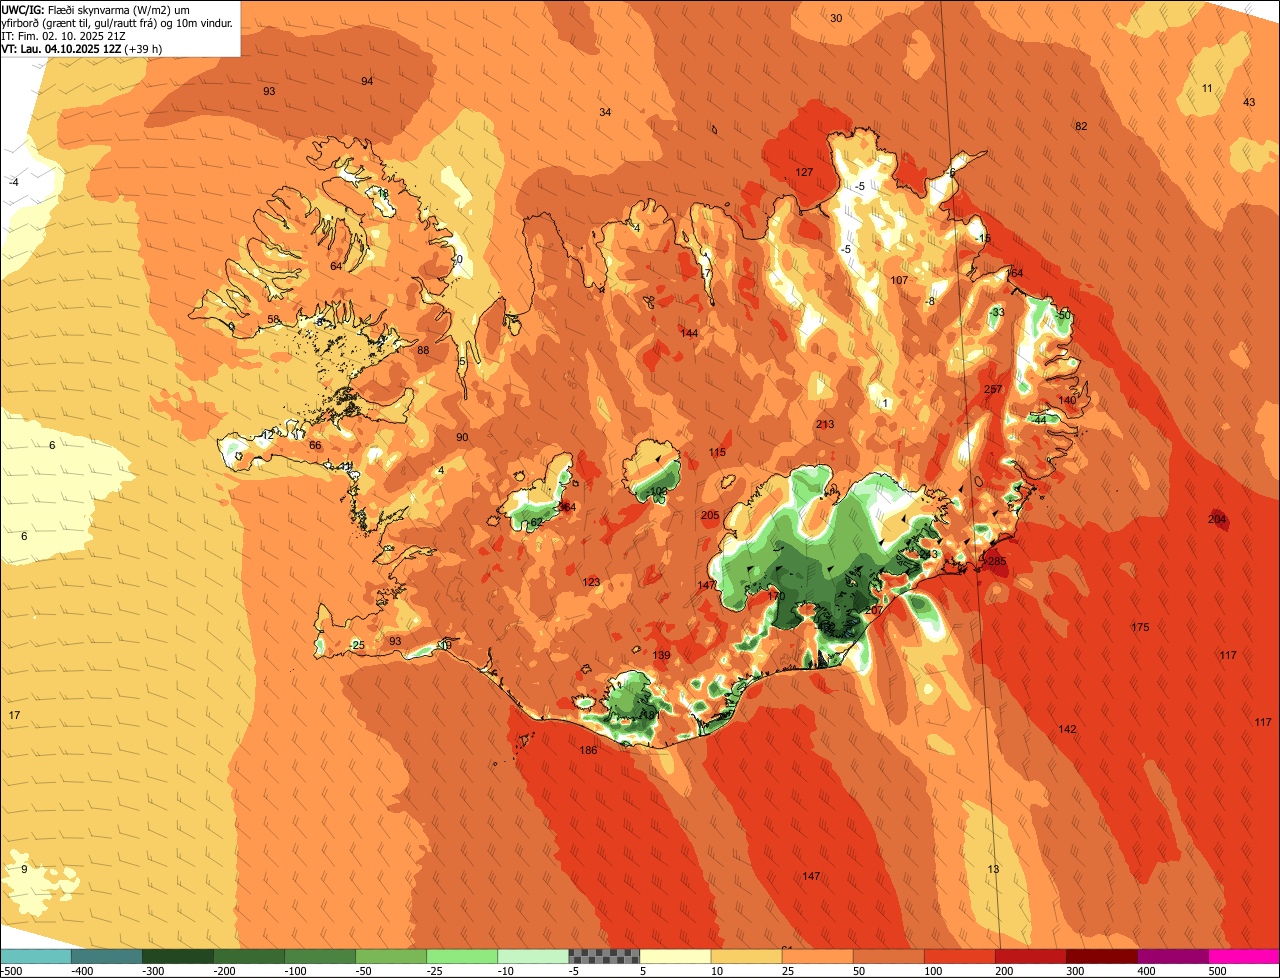The width and height of the screenshot is (1280, 978).
Task: Select the value 13 in the southern sea
Action: (993, 869)
